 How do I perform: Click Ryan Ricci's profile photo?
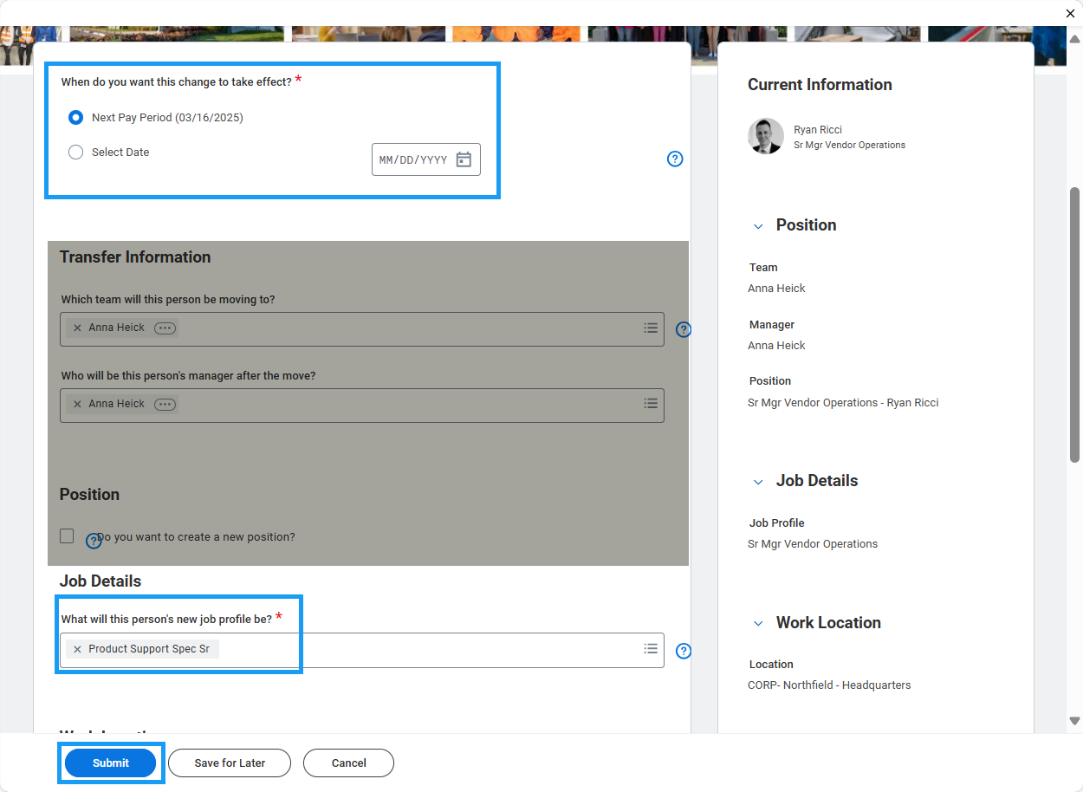(x=765, y=136)
